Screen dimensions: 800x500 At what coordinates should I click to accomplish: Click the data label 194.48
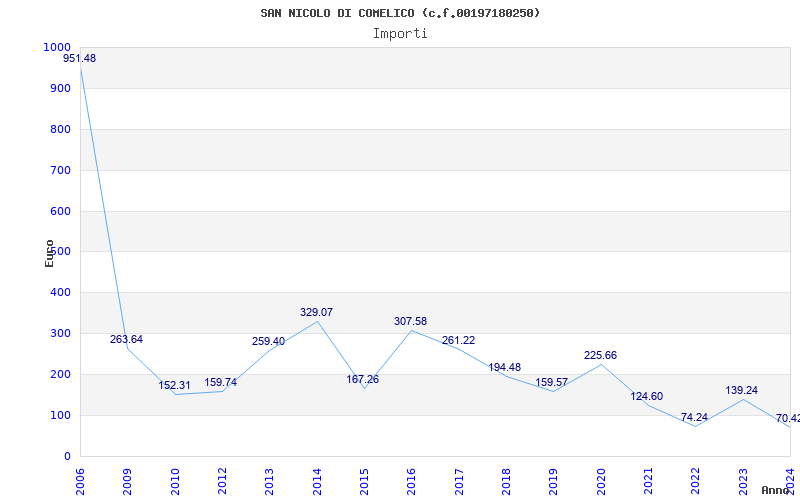(x=505, y=367)
